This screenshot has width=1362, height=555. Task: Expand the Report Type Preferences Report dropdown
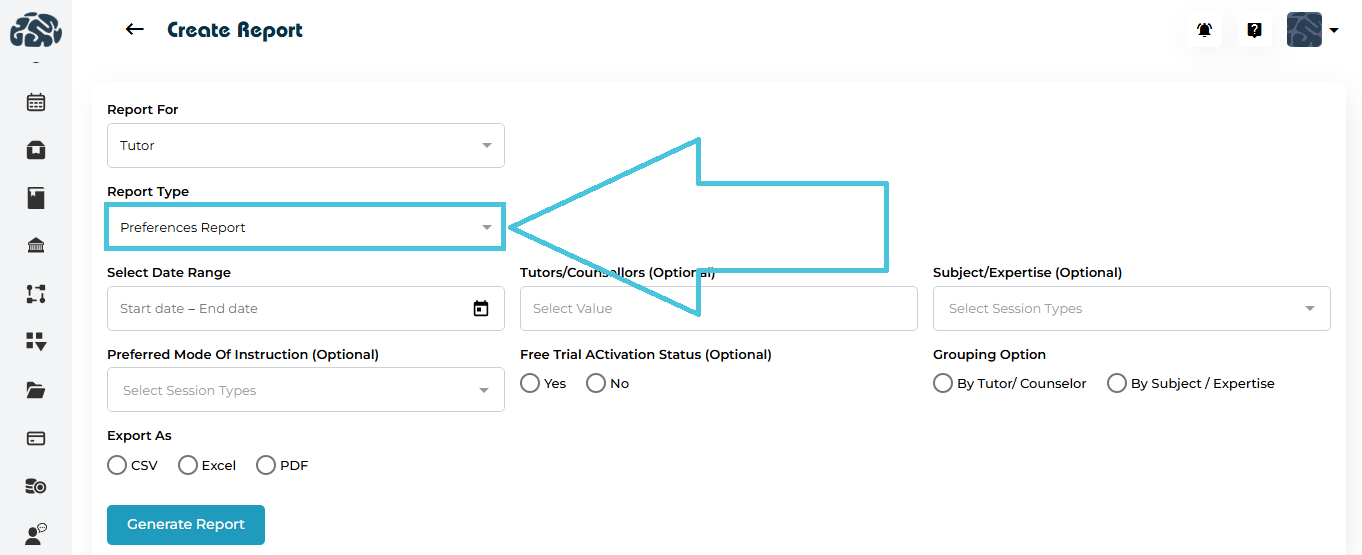click(305, 228)
